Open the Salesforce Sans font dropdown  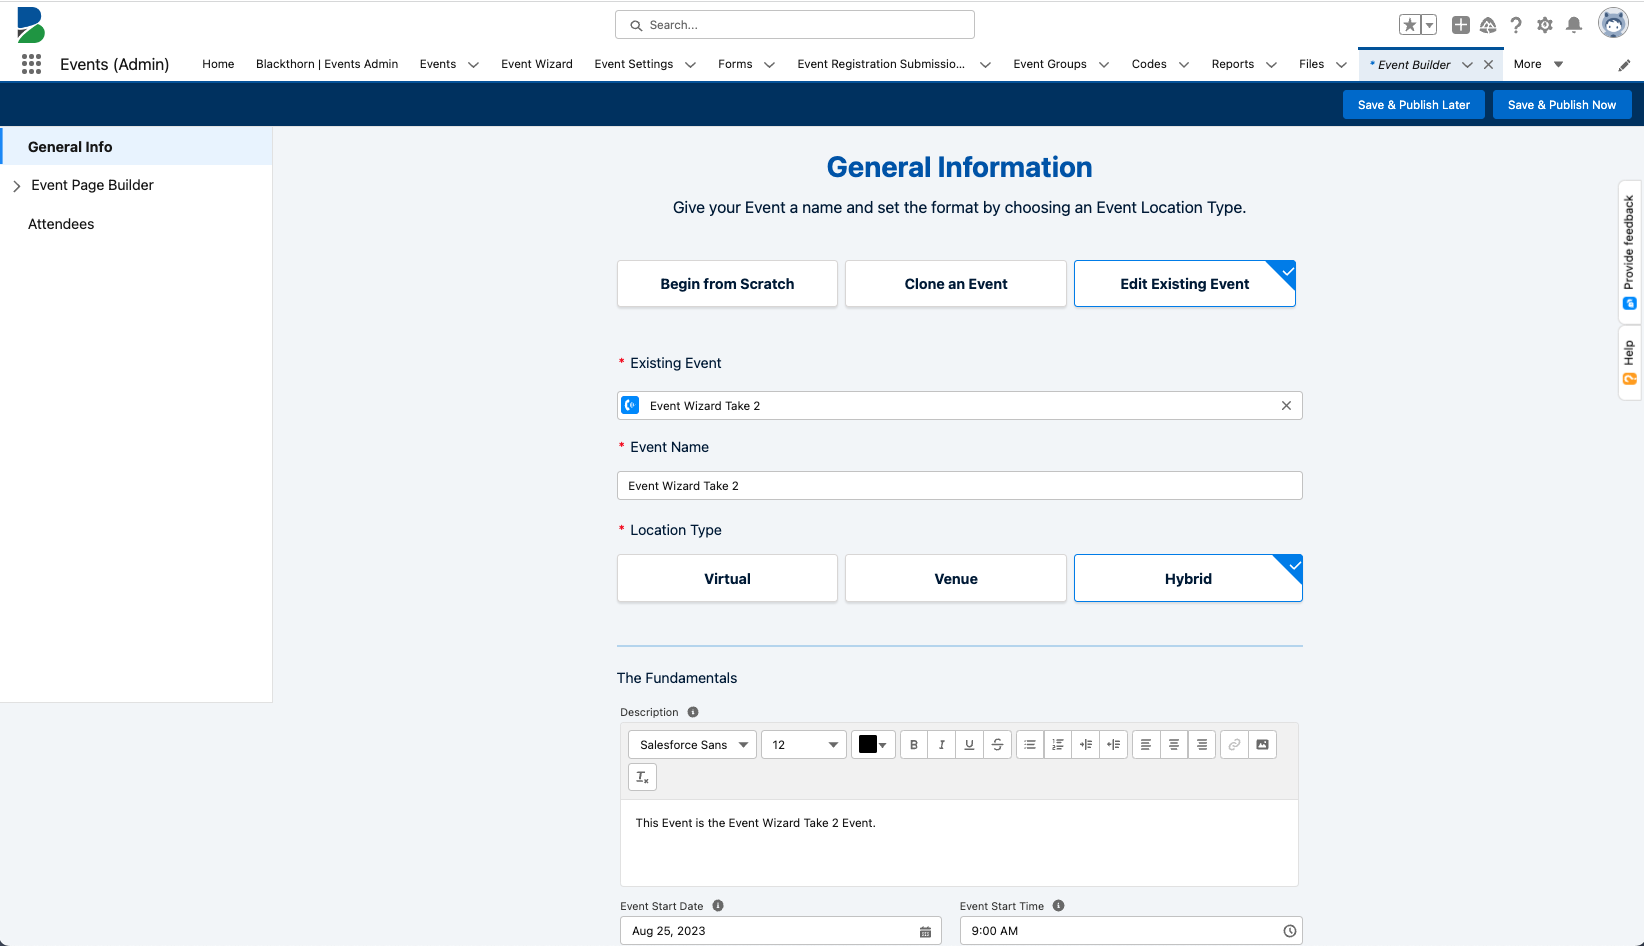point(692,745)
